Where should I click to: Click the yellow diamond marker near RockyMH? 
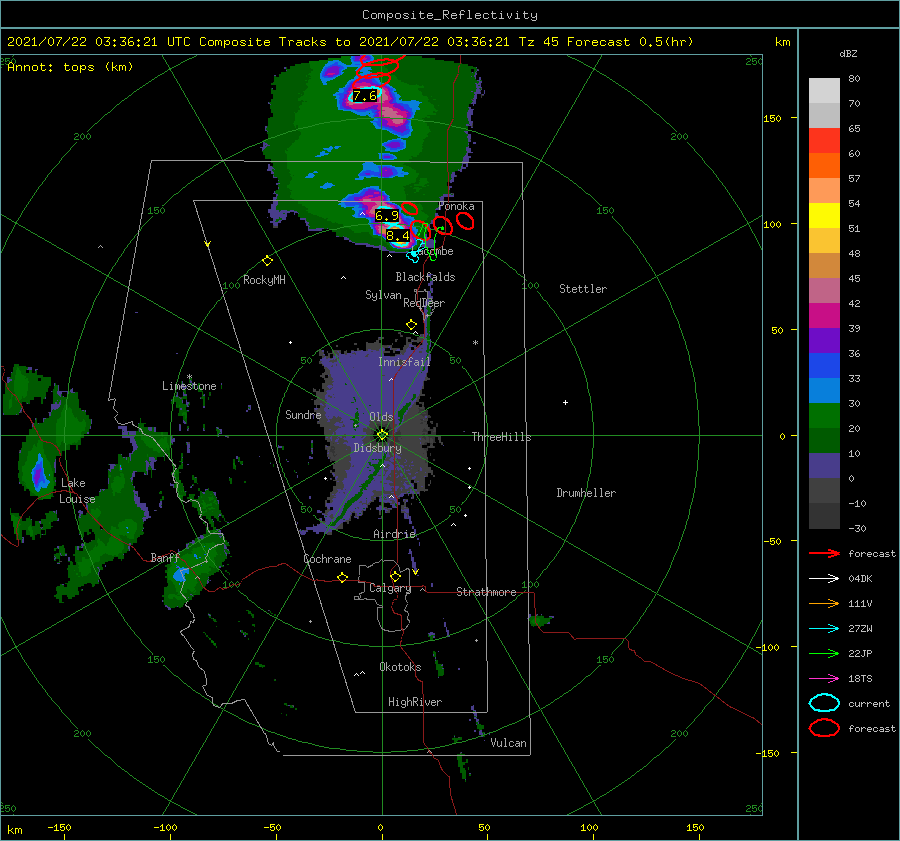pyautogui.click(x=267, y=261)
